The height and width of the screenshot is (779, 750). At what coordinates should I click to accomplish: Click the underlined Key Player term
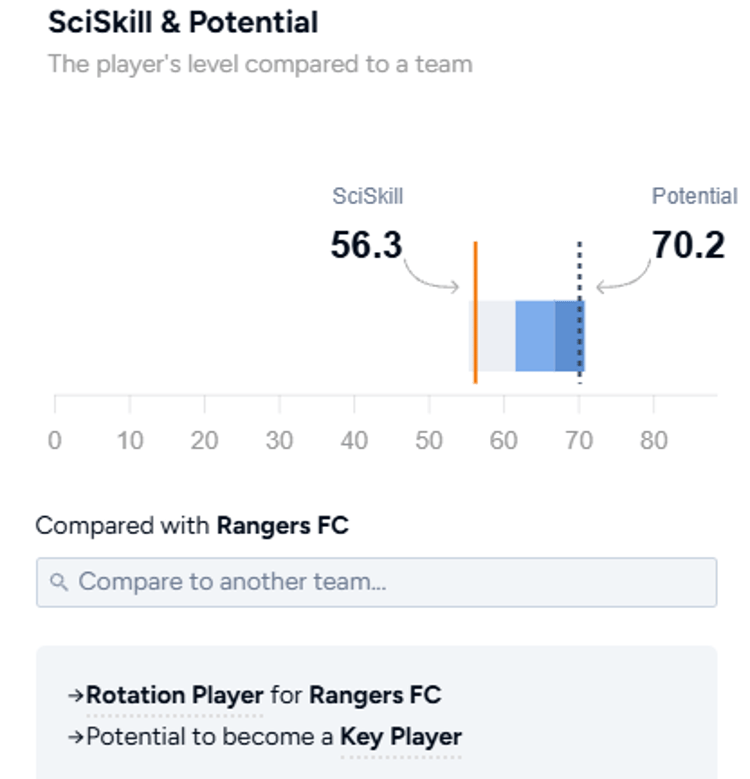click(401, 738)
